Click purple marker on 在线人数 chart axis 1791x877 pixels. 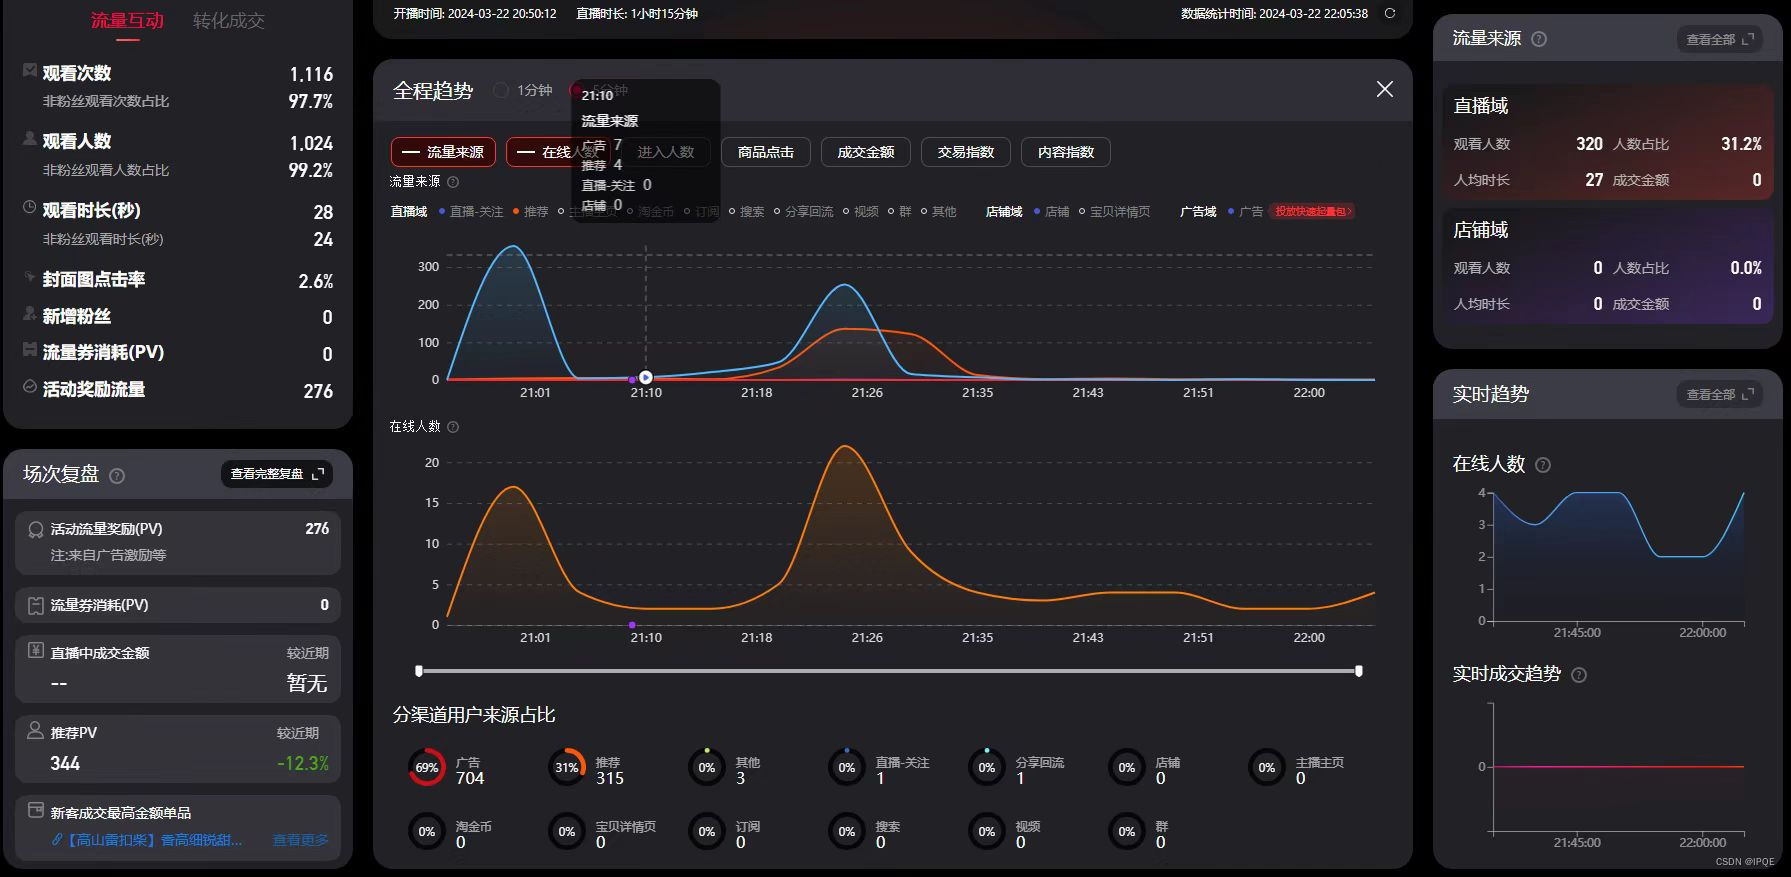pos(632,625)
